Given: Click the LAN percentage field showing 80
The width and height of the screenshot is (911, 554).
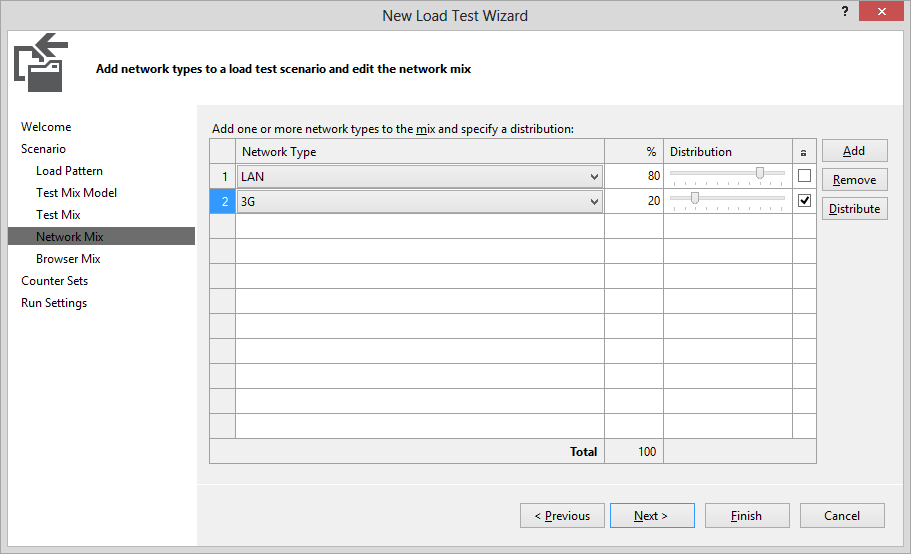Looking at the screenshot, I should 634,177.
